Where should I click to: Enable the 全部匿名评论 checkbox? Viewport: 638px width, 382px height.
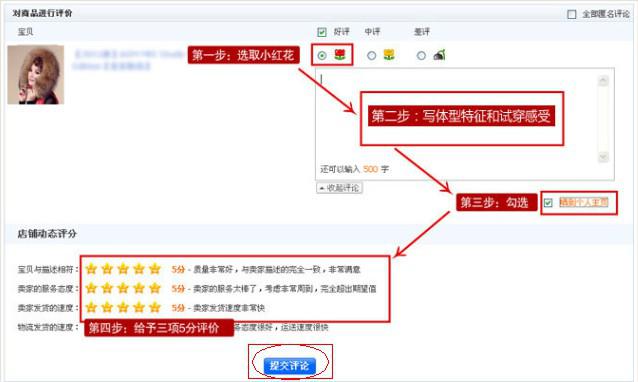point(572,14)
